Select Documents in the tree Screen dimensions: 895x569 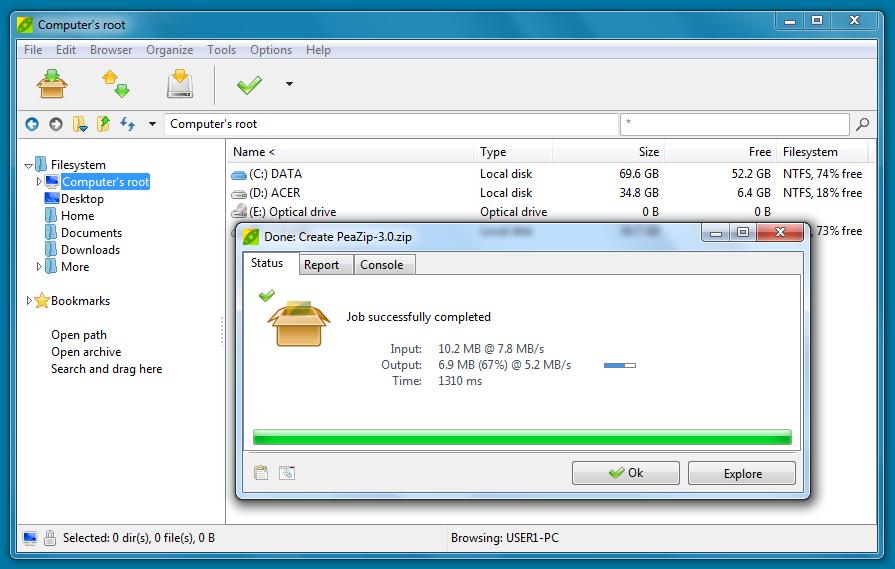tap(91, 233)
